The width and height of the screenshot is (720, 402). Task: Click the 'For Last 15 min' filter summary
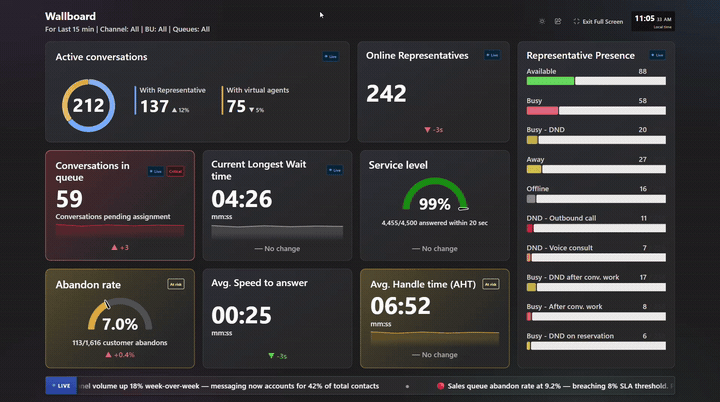[127, 29]
